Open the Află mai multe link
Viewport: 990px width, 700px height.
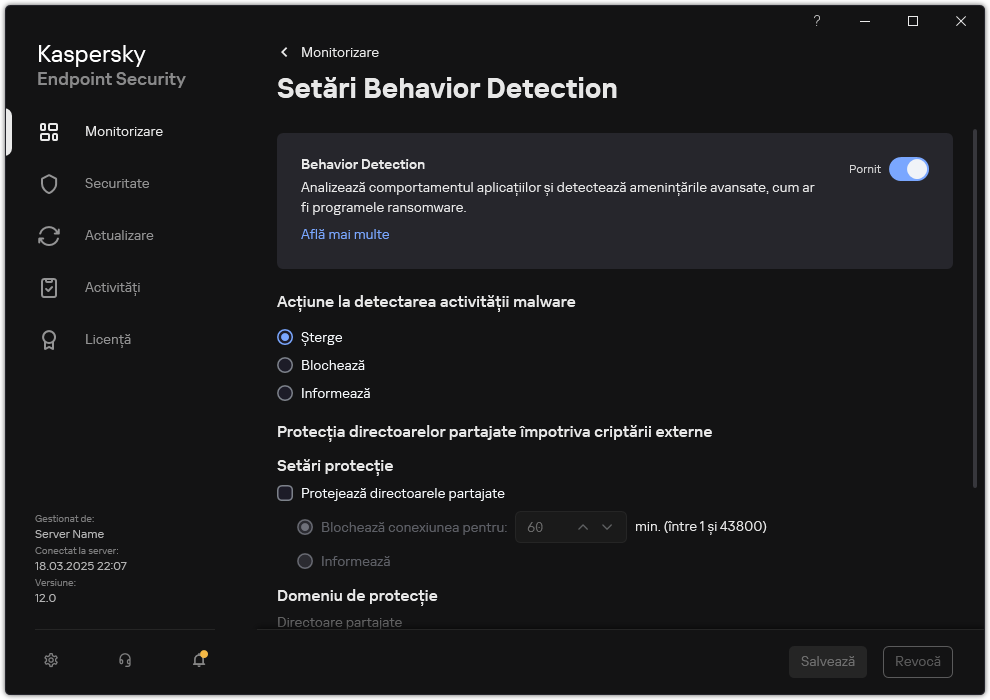[344, 233]
